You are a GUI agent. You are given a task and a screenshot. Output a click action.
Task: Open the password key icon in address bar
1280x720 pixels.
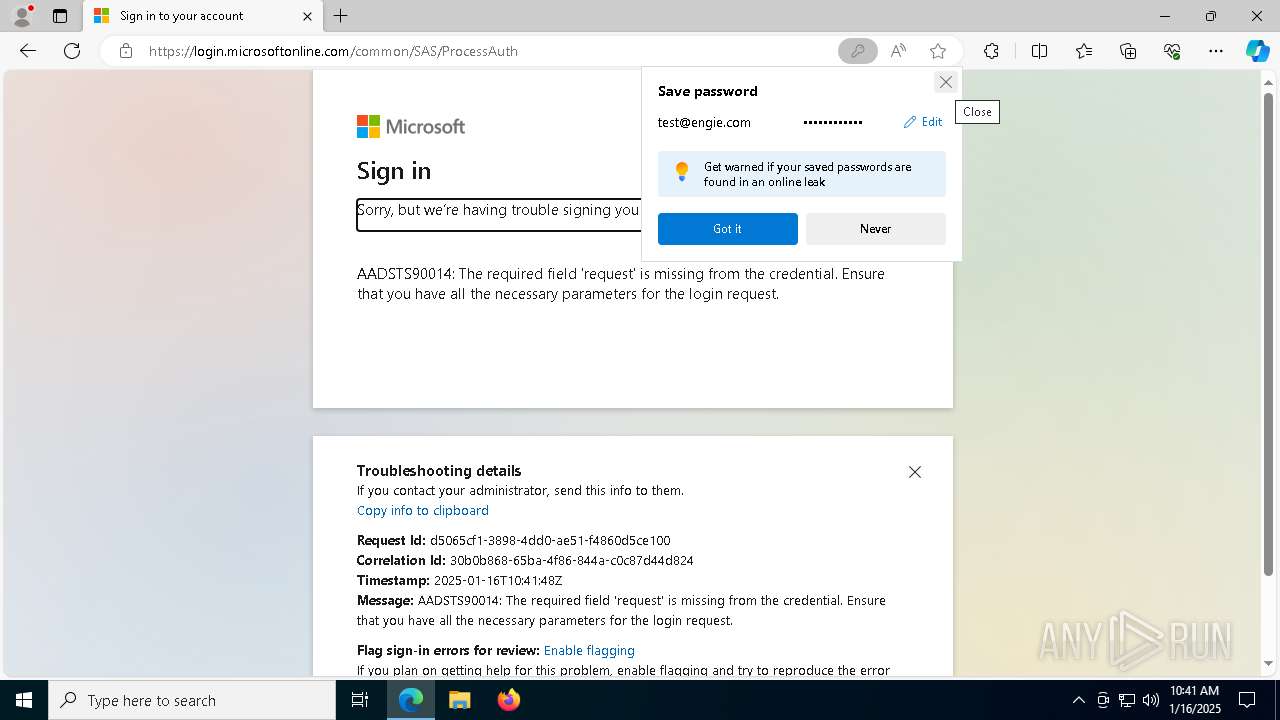point(857,51)
